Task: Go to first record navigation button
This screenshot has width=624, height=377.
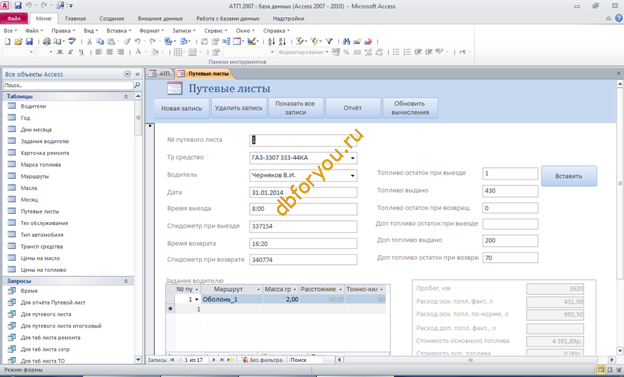Action: [172, 360]
